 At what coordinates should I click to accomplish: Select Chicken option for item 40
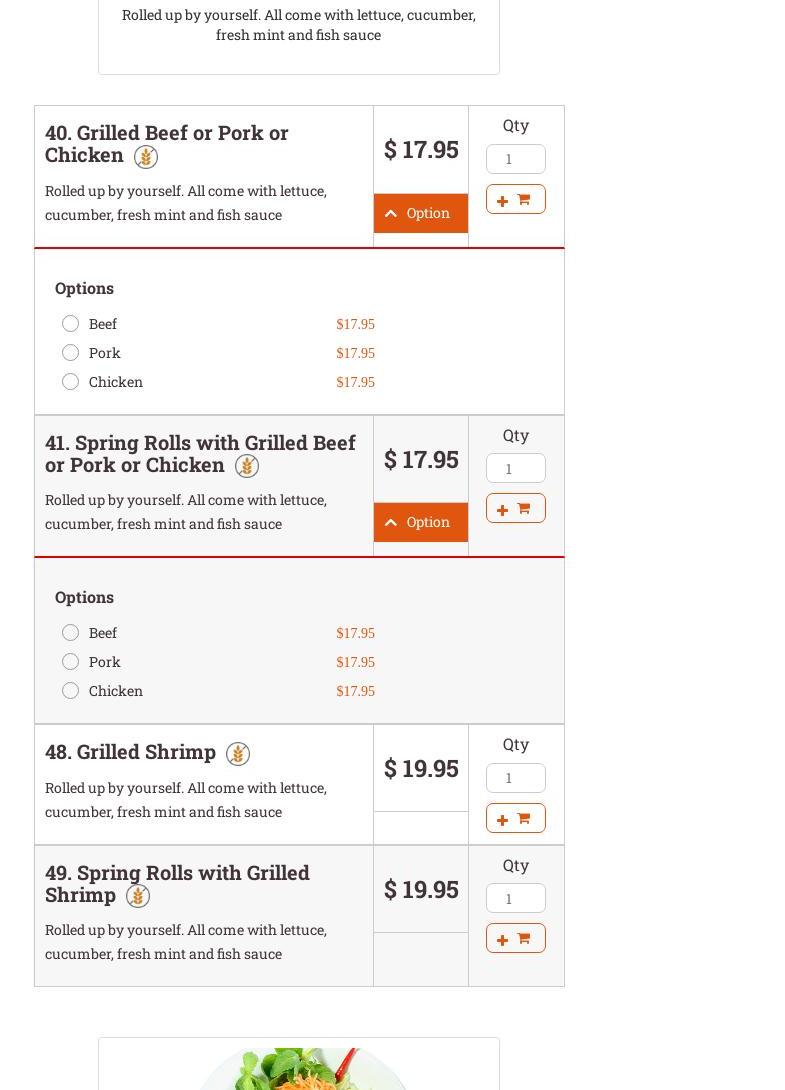70,381
